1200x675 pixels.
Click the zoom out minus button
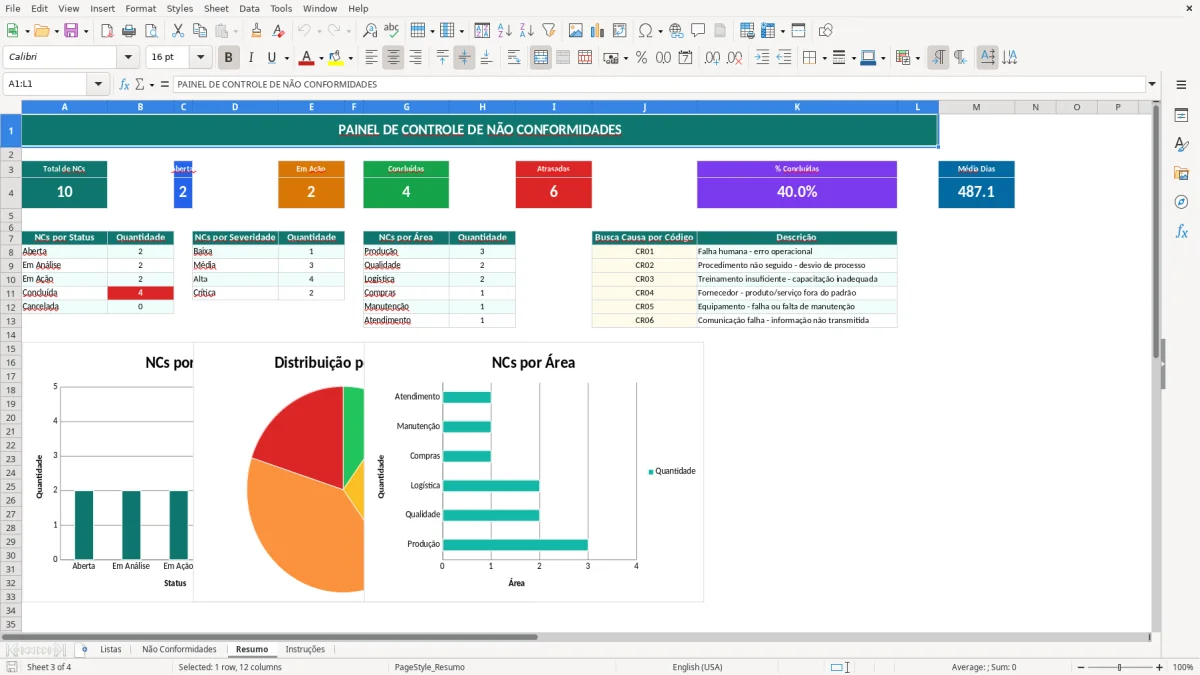click(x=1080, y=667)
